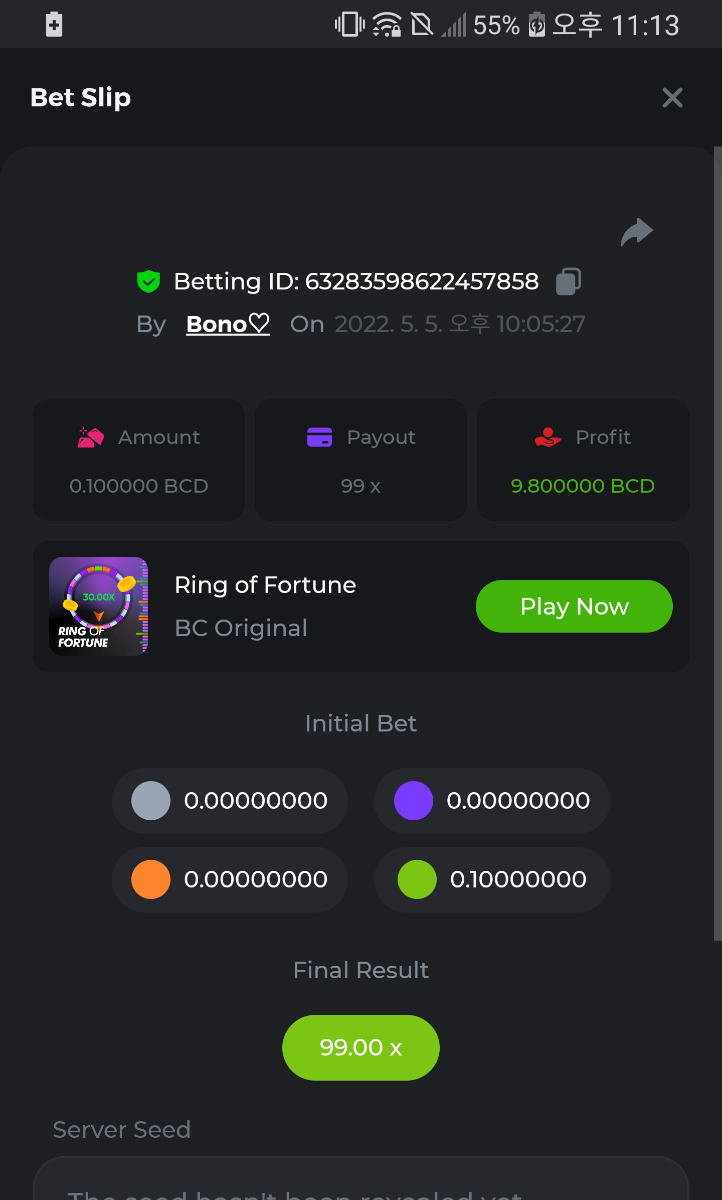Select the green color bet swatch
This screenshot has height=1200, width=722.
(x=417, y=880)
